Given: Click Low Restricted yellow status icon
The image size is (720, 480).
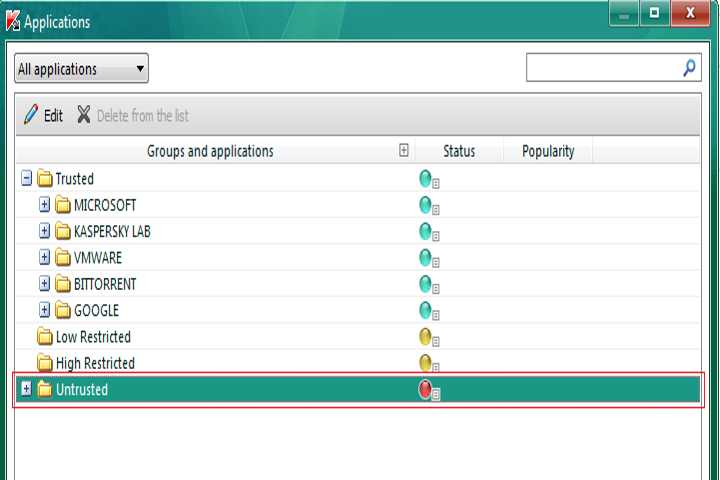Looking at the screenshot, I should click(429, 337).
